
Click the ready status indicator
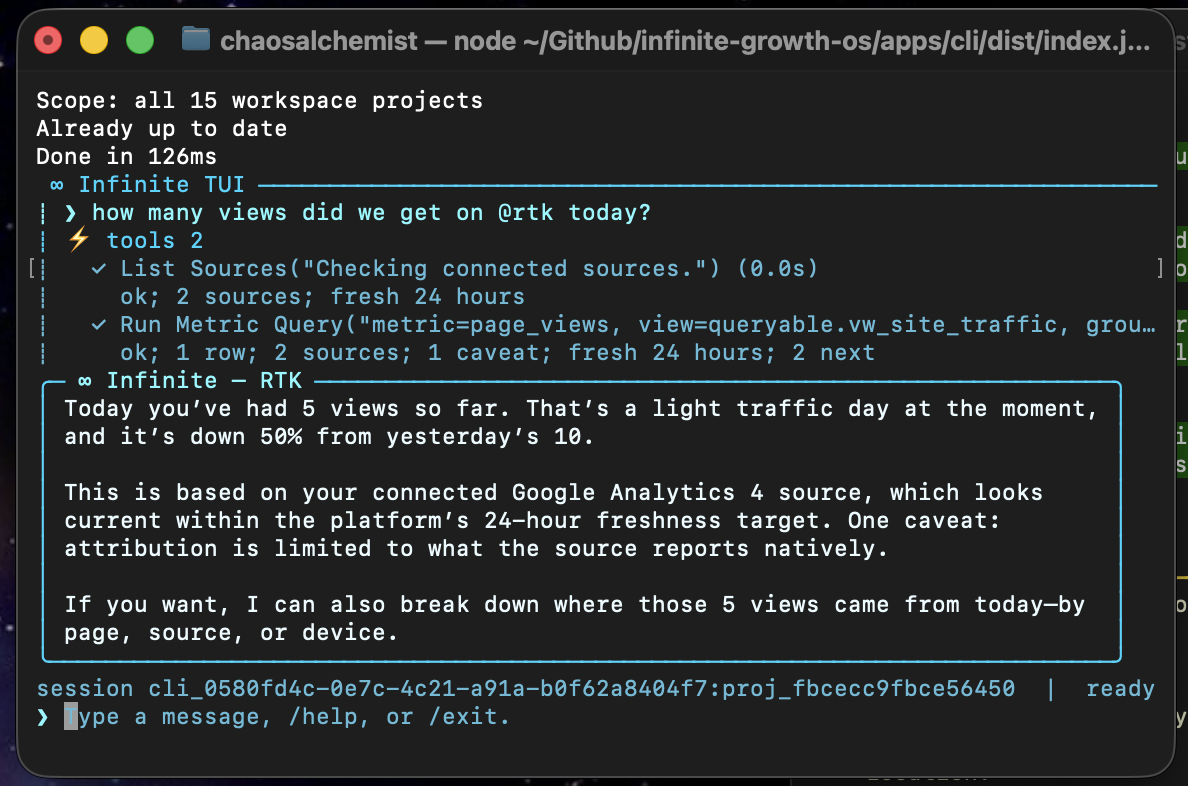tap(1120, 688)
